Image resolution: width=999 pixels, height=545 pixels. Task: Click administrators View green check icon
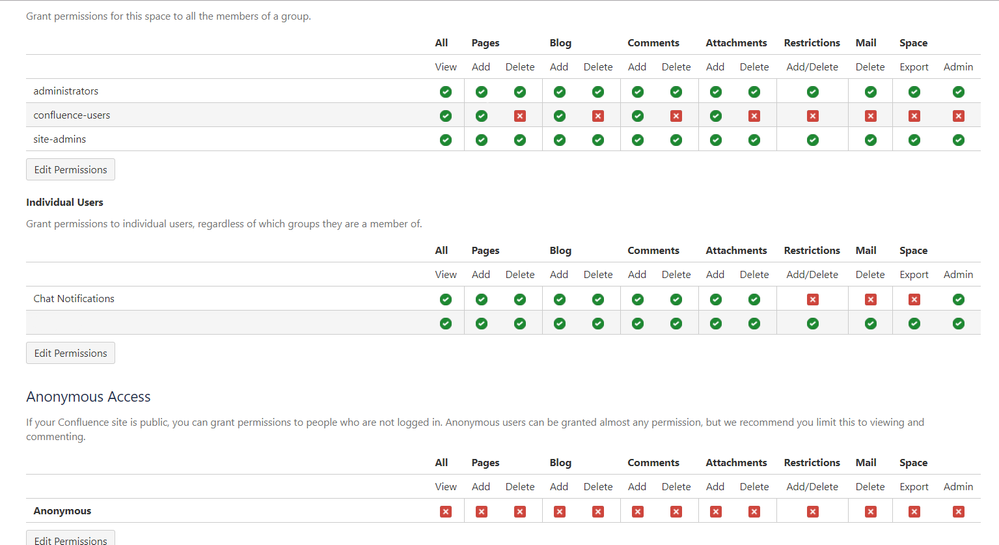[x=445, y=92]
